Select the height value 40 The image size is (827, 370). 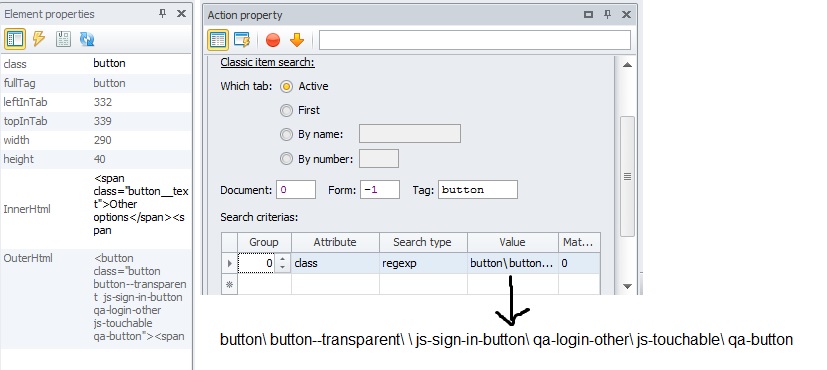pyautogui.click(x=100, y=159)
